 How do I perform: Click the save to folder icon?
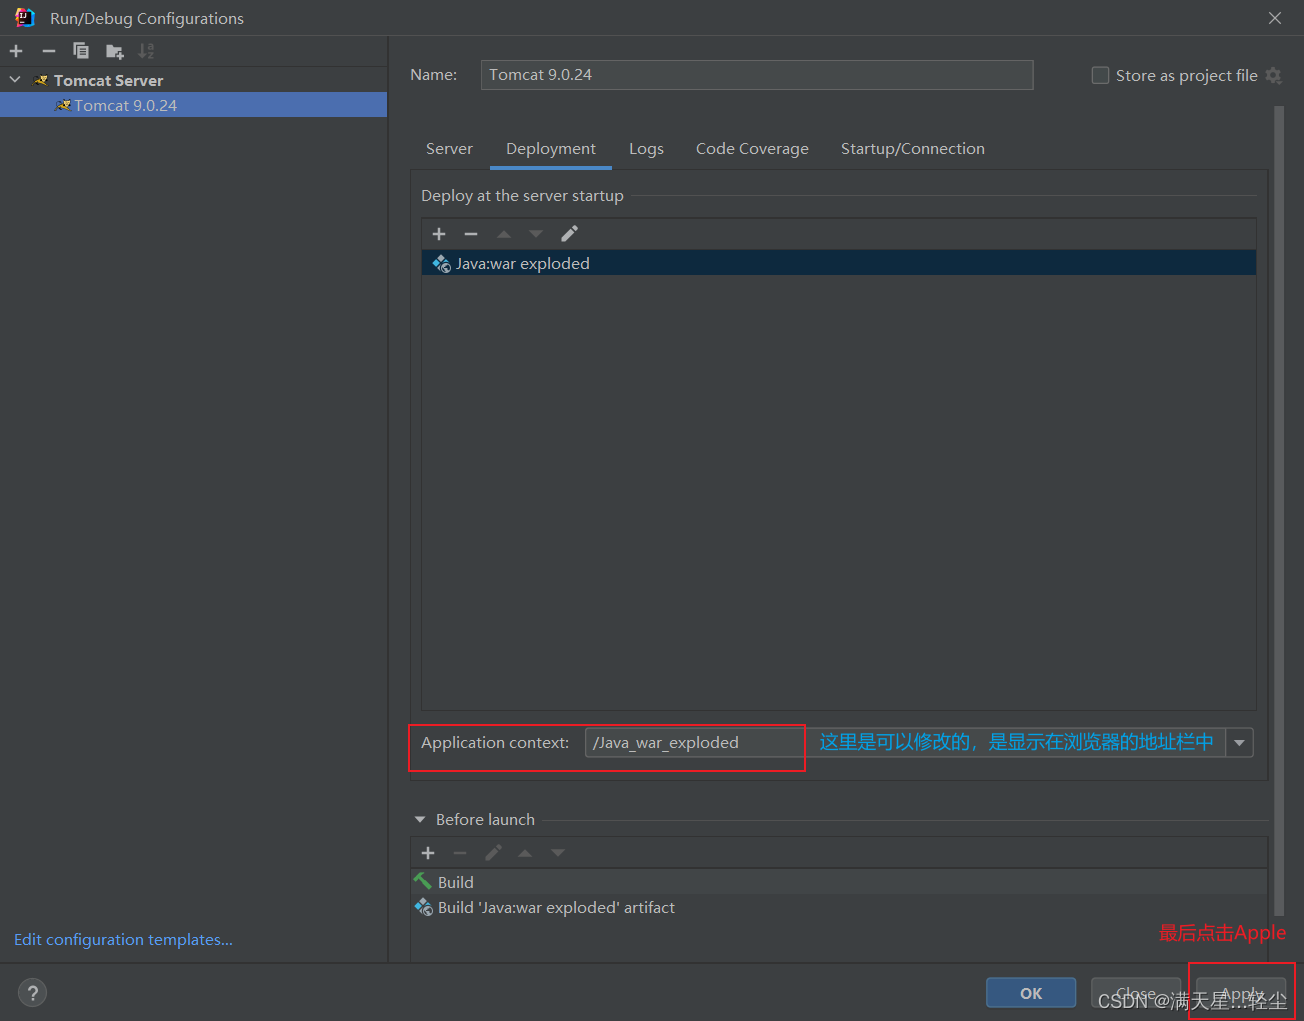click(114, 51)
